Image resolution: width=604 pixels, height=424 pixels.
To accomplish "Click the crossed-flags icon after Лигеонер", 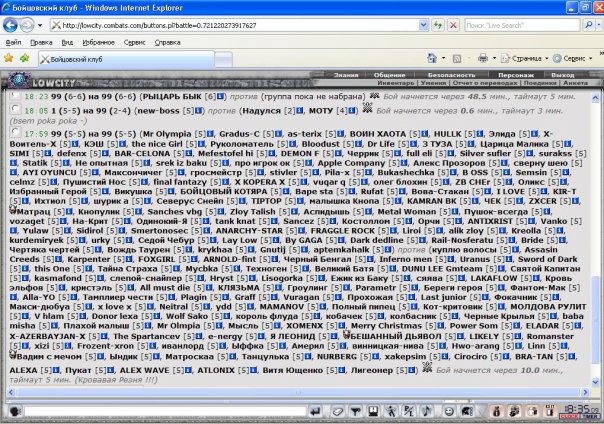I will click(427, 368).
